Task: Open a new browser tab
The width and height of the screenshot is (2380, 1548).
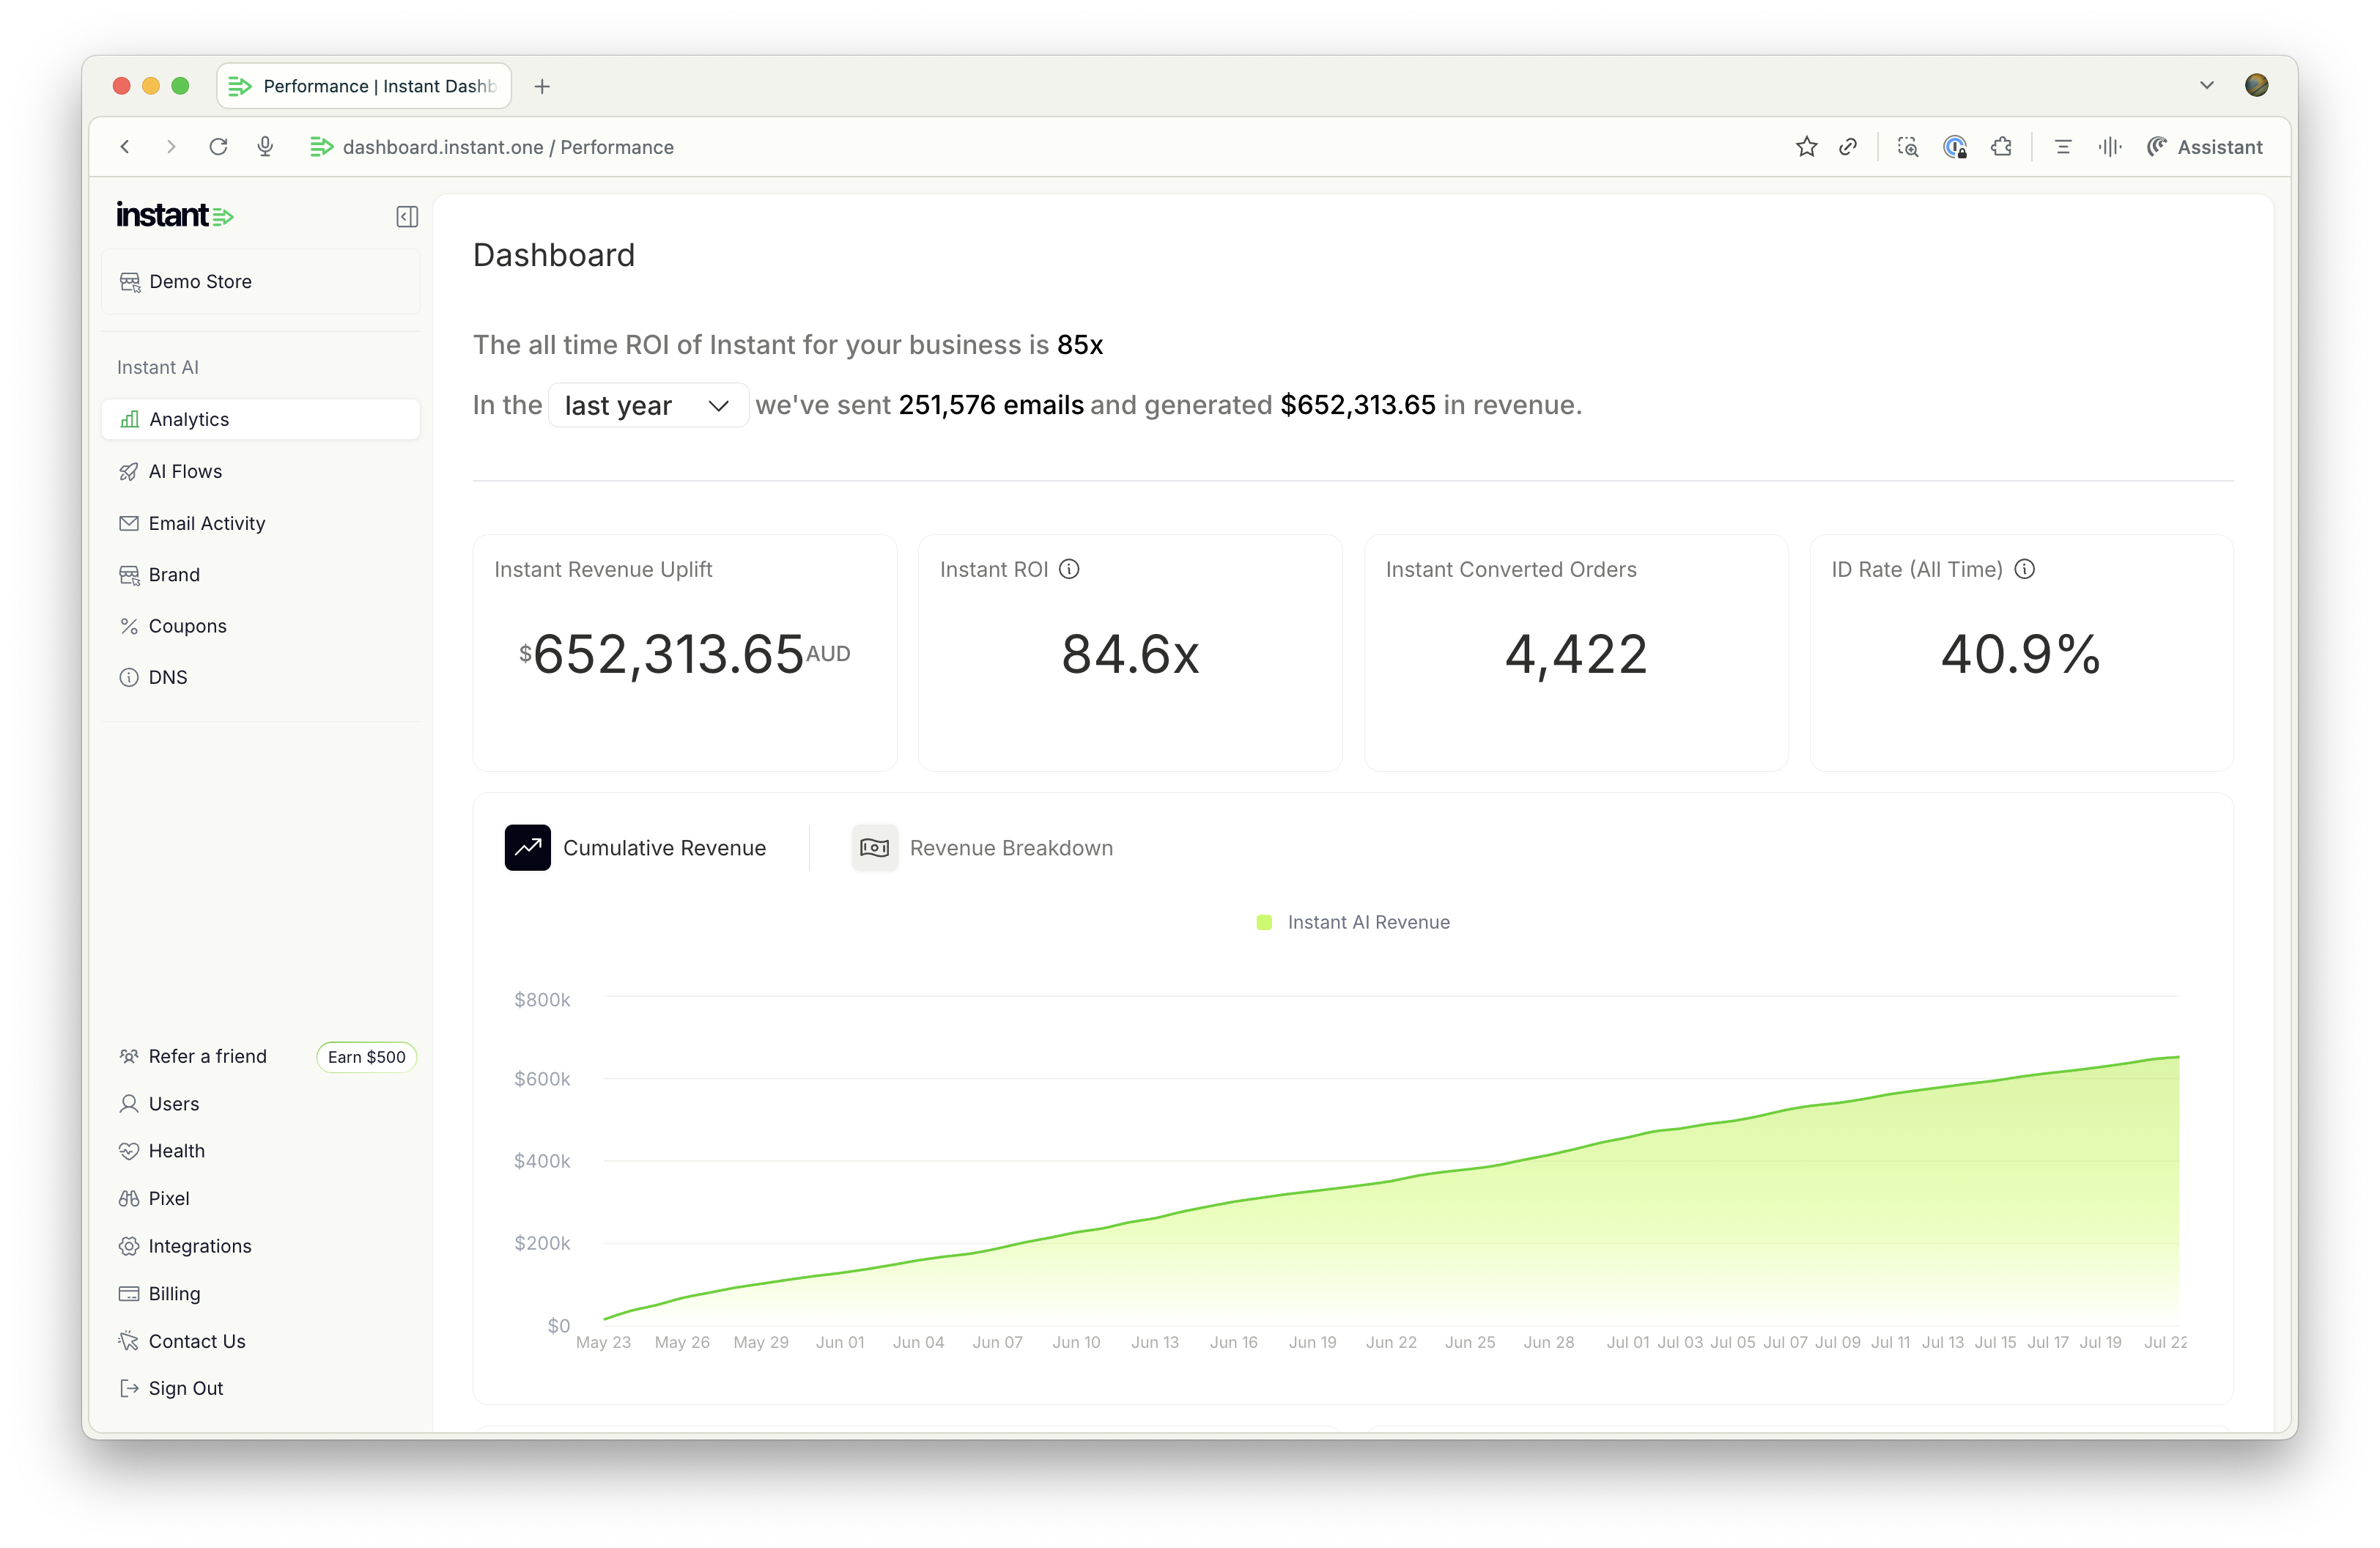Action: (x=542, y=86)
